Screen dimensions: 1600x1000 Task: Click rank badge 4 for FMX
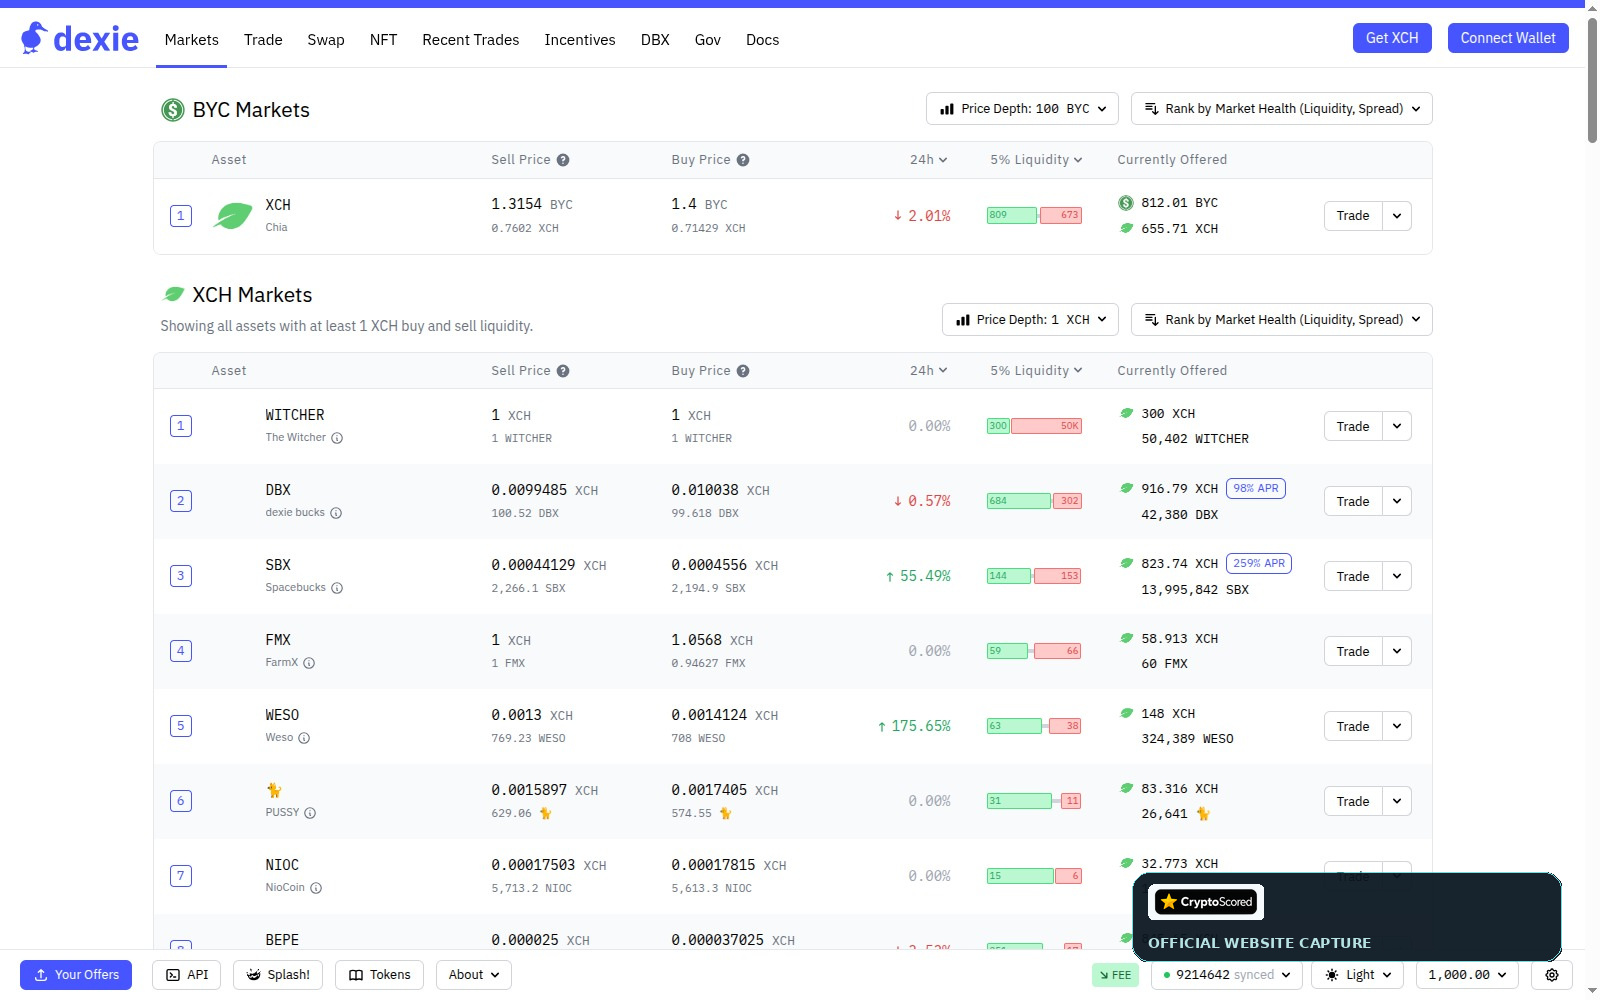[181, 651]
